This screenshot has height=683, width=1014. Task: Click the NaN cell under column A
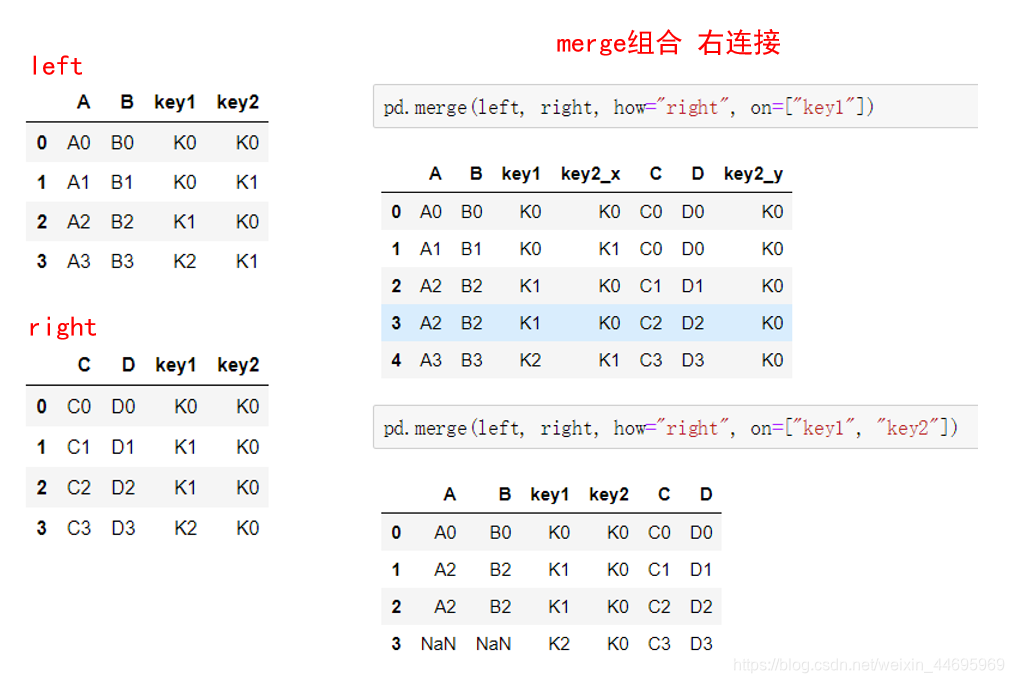[438, 644]
